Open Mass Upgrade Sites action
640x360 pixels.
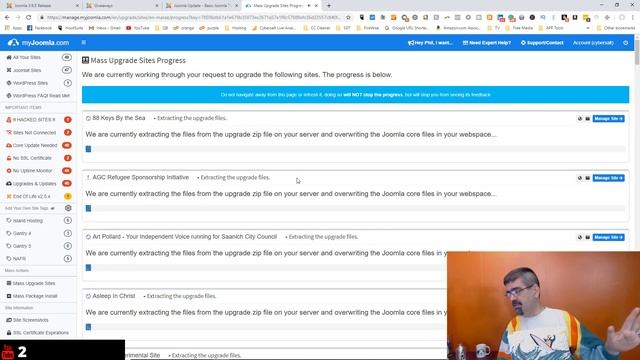(x=33, y=283)
